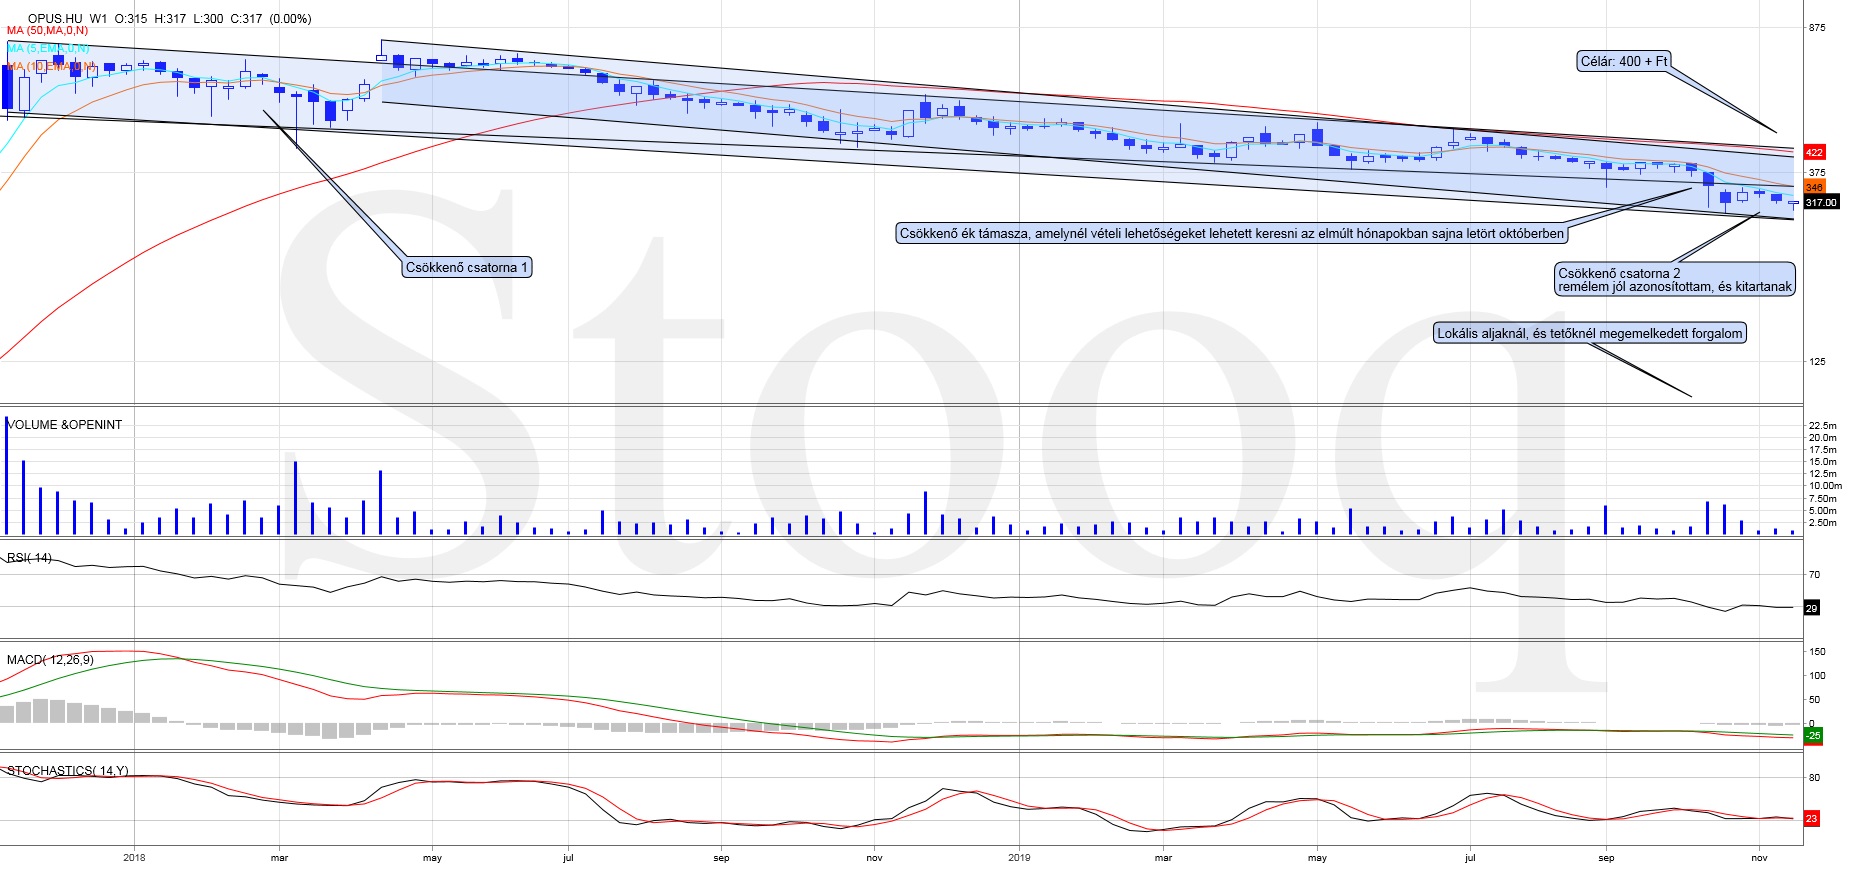Click the OPUS.HU symbol title
The image size is (1863, 875).
pos(55,18)
